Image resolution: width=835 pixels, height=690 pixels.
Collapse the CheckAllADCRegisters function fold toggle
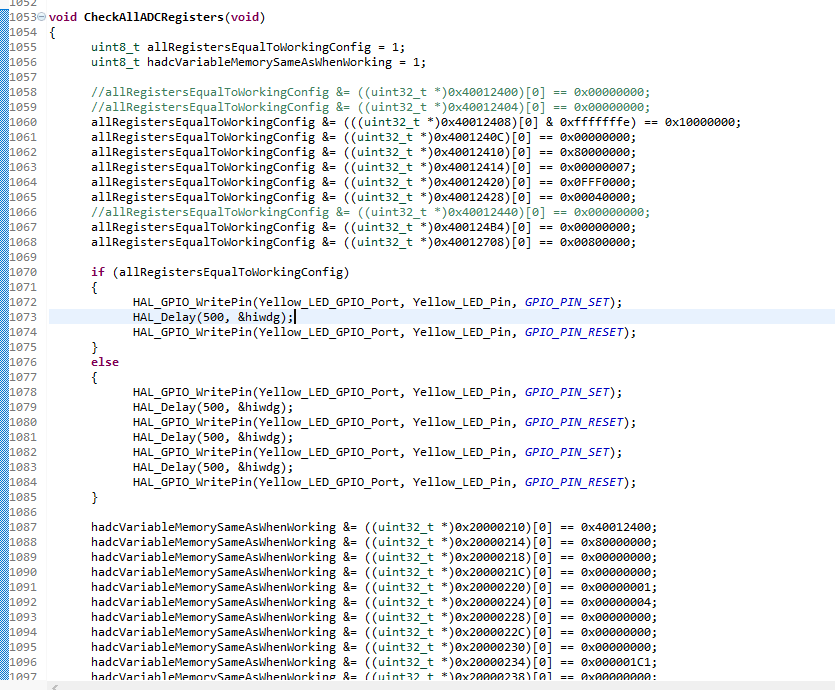pyautogui.click(x=41, y=18)
